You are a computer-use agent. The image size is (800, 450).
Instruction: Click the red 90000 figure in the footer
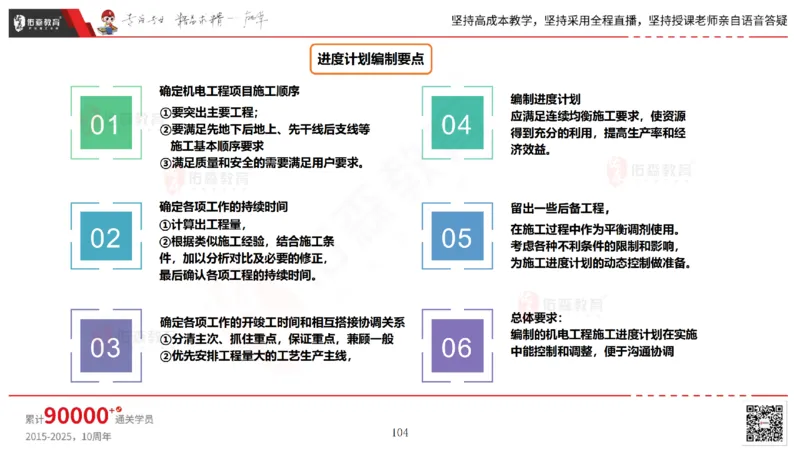(x=77, y=416)
